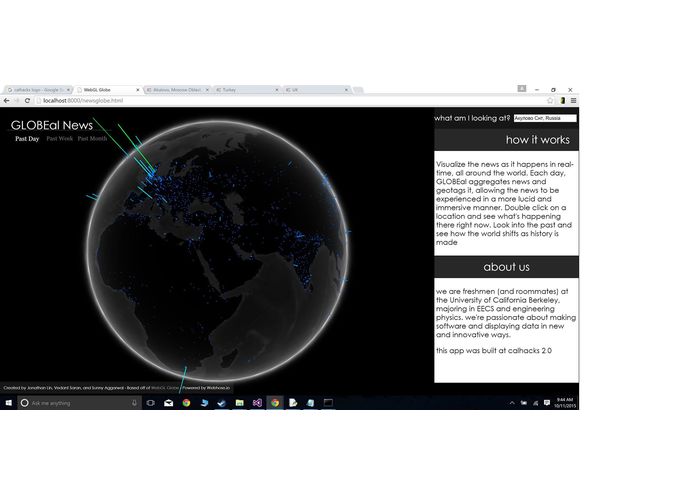Click the what am I looking at label
This screenshot has height=494, width=695.
point(472,118)
